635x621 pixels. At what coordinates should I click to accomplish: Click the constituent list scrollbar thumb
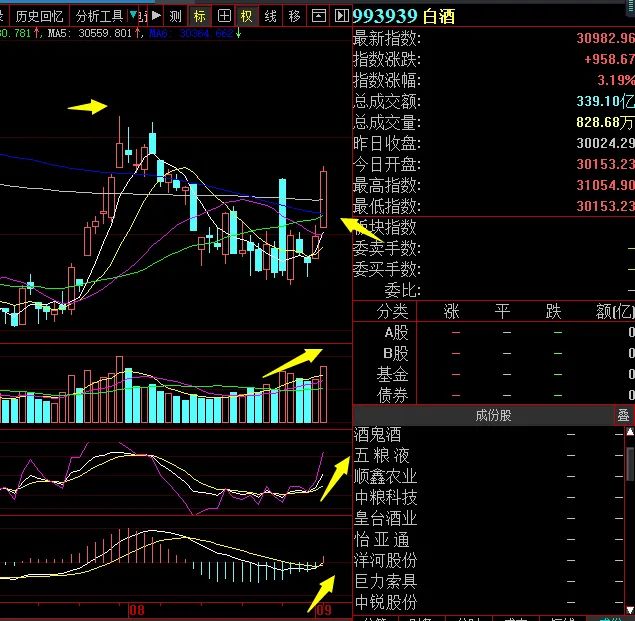(630, 464)
